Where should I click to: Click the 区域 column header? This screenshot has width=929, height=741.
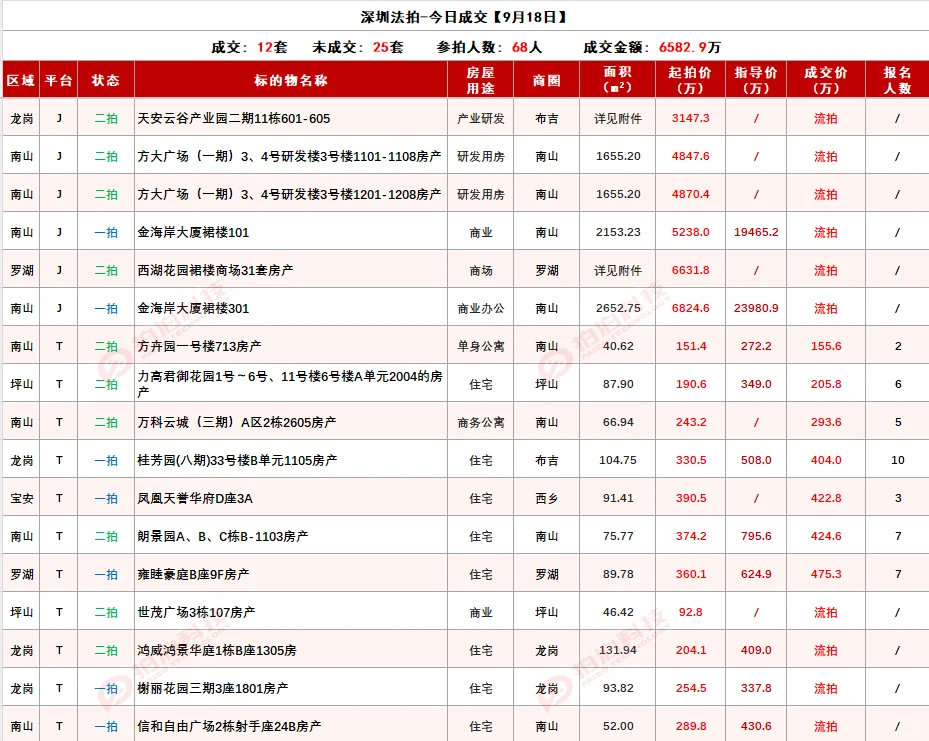21,80
